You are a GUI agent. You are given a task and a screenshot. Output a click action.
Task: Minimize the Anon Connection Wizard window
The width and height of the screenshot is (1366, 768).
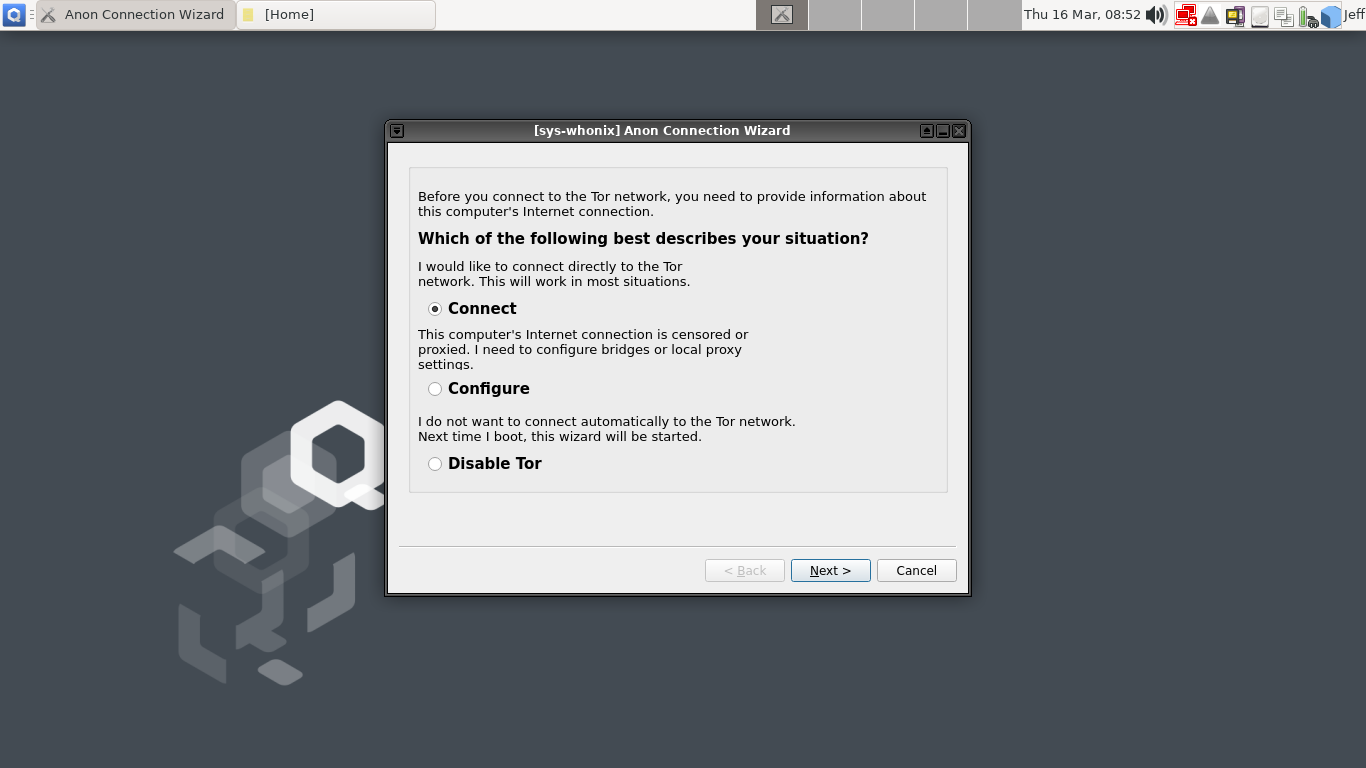[x=943, y=131]
